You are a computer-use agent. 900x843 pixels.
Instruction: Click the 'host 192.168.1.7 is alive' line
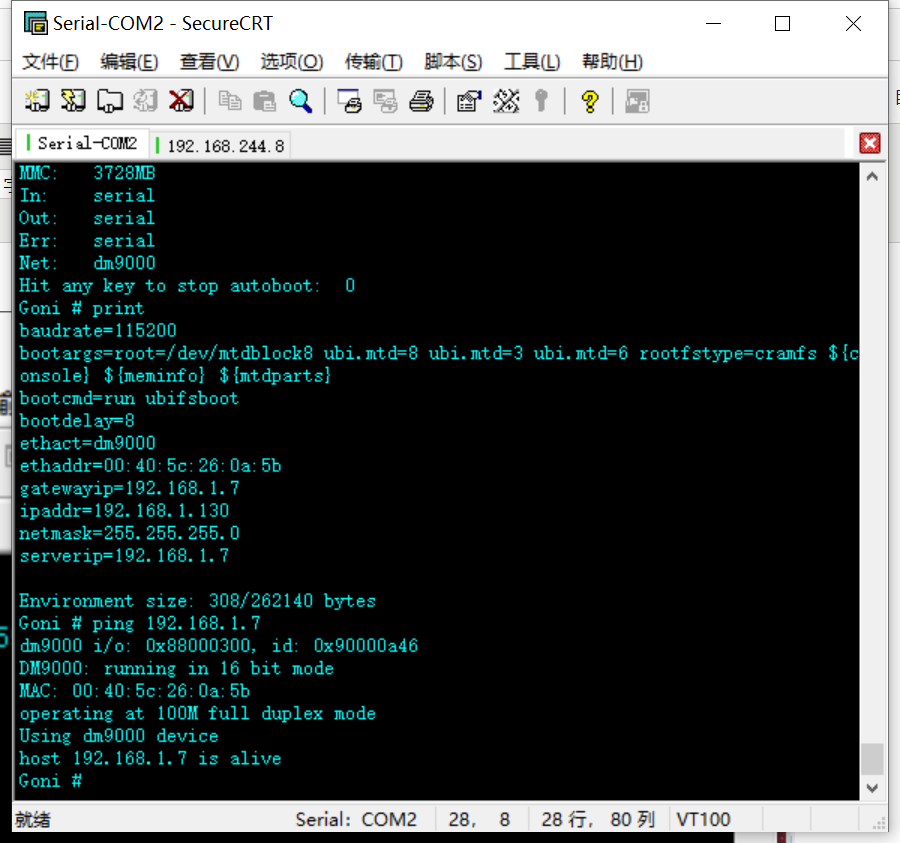pos(150,759)
